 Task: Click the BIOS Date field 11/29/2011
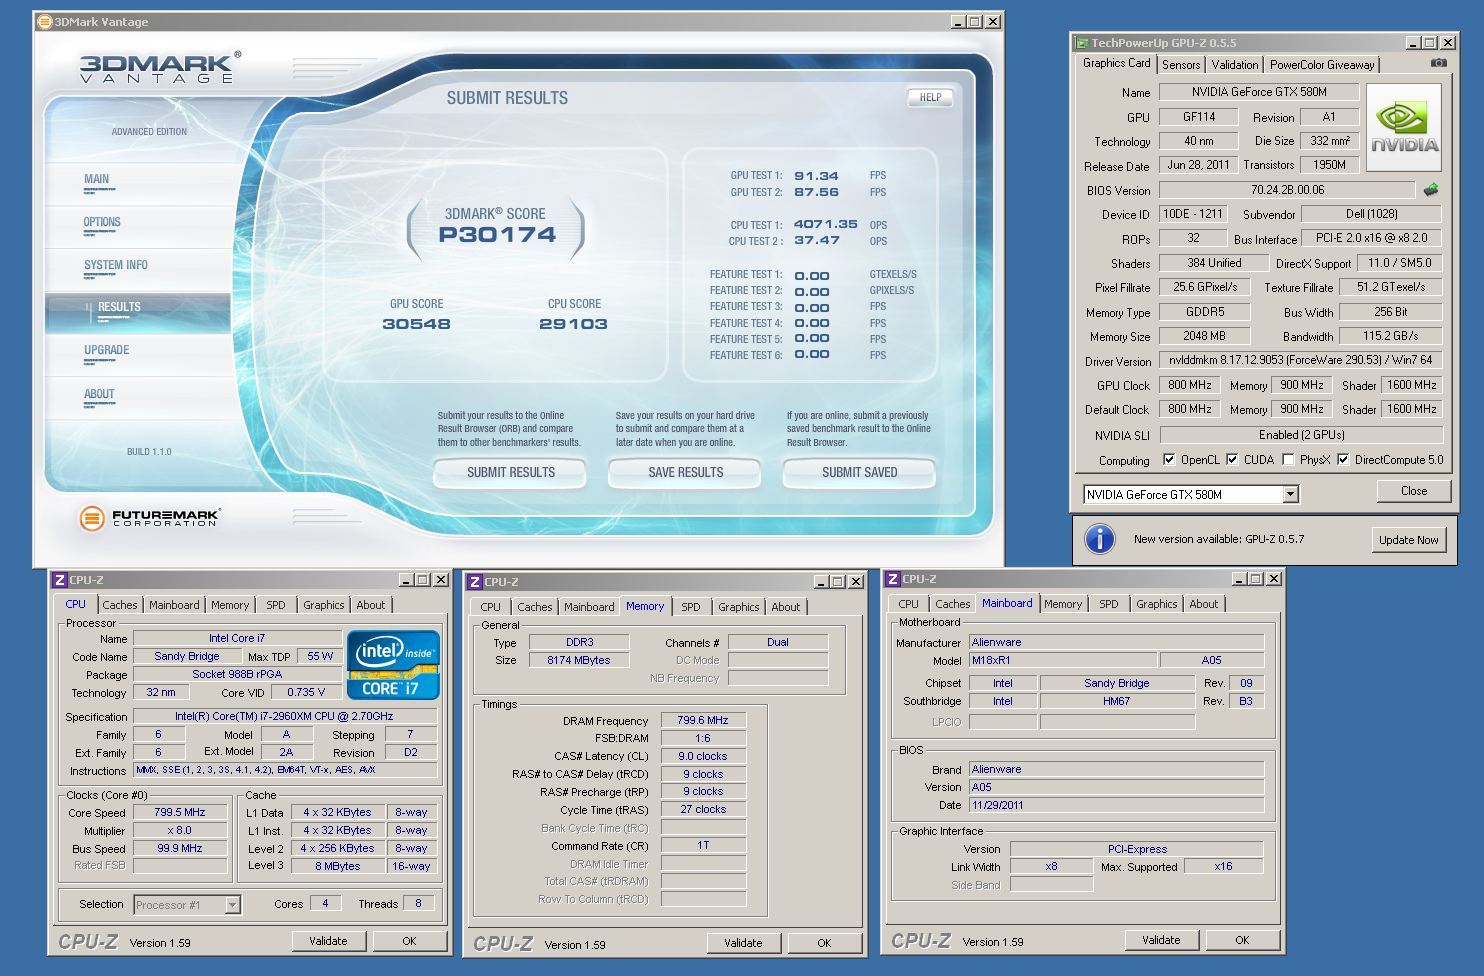pos(1116,805)
